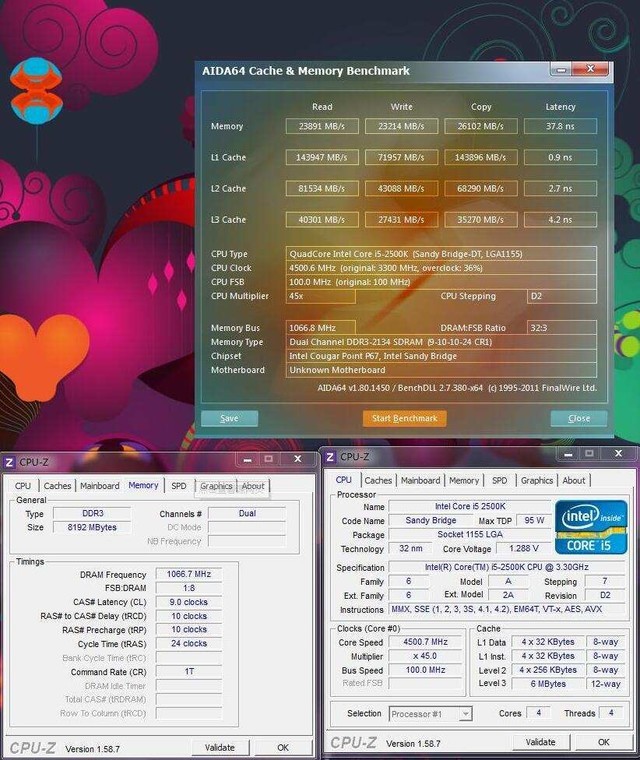
Task: Open Caches tab in right CPU-Z window
Action: tap(378, 480)
